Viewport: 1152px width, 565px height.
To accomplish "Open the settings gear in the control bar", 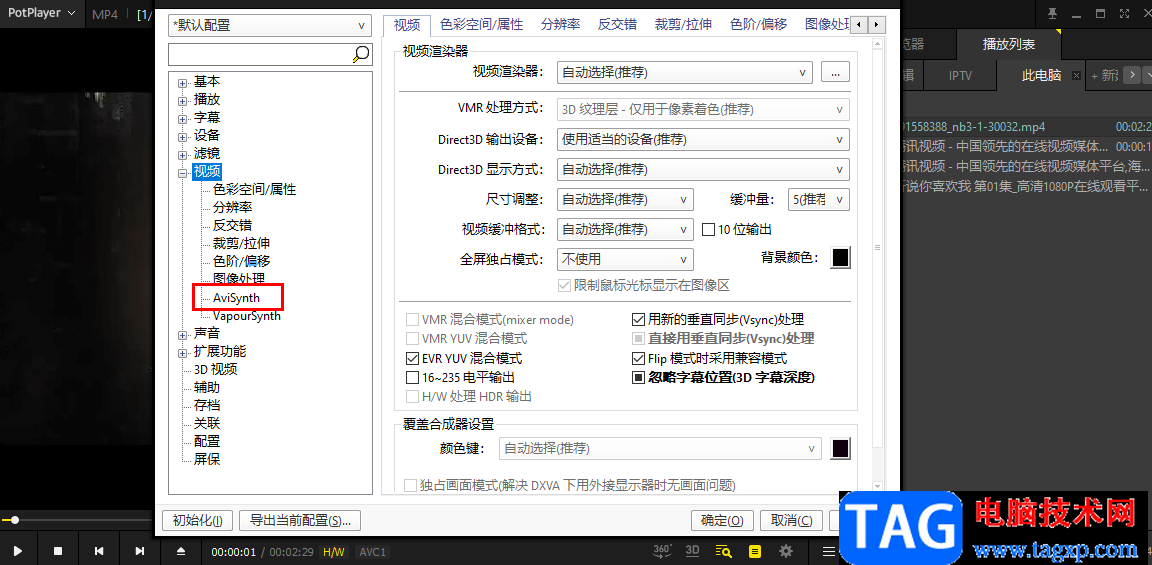I will [786, 551].
